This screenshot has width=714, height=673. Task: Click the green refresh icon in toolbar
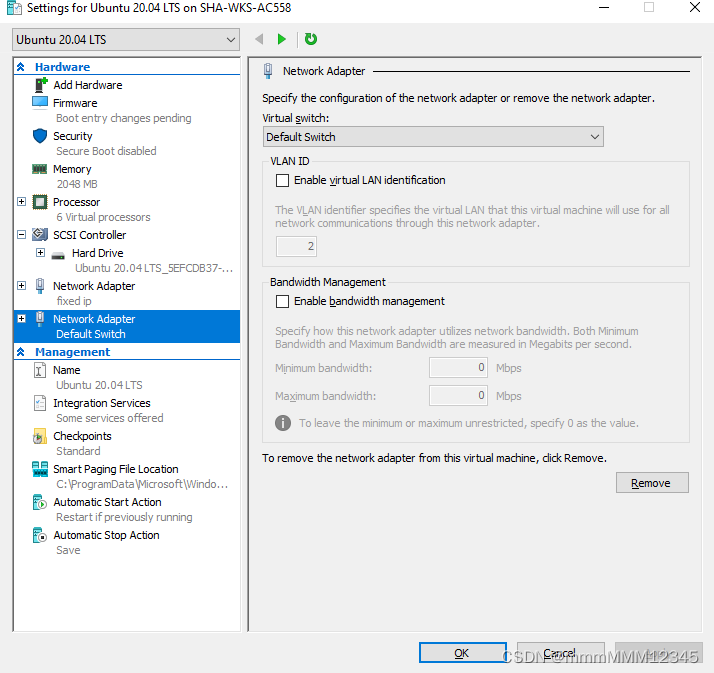(x=311, y=39)
